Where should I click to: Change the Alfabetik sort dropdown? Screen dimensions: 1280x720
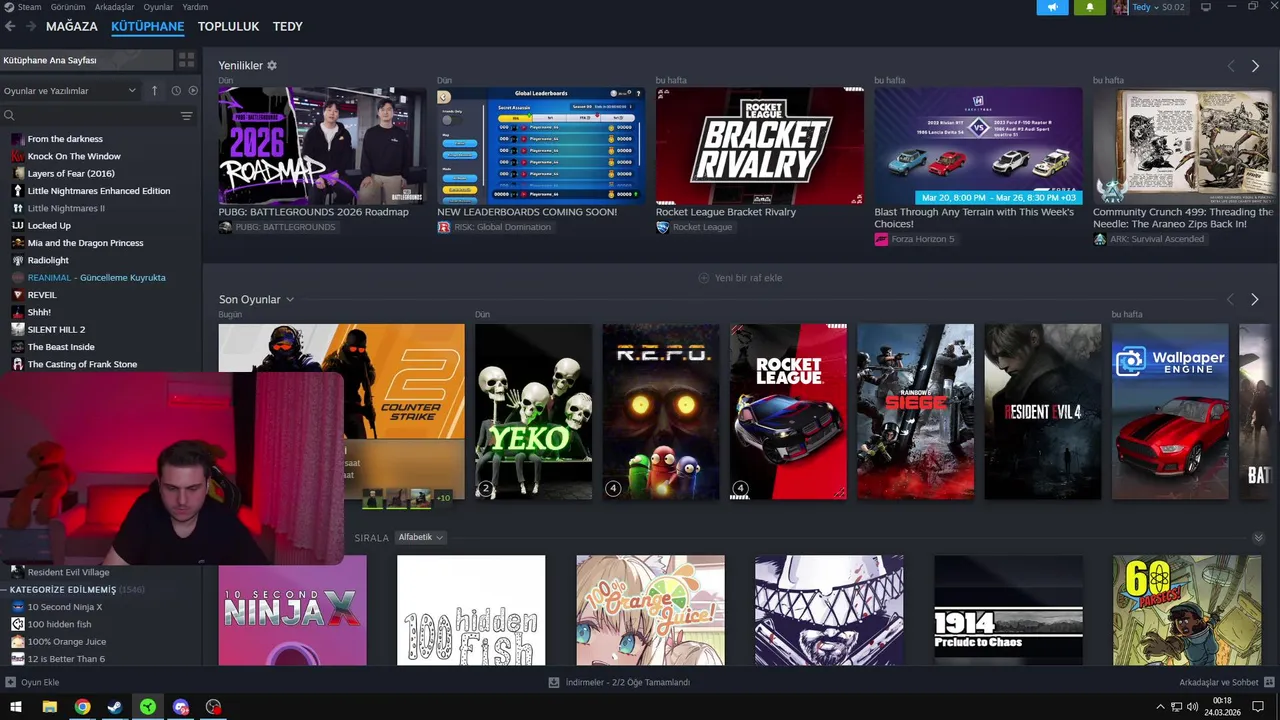420,537
